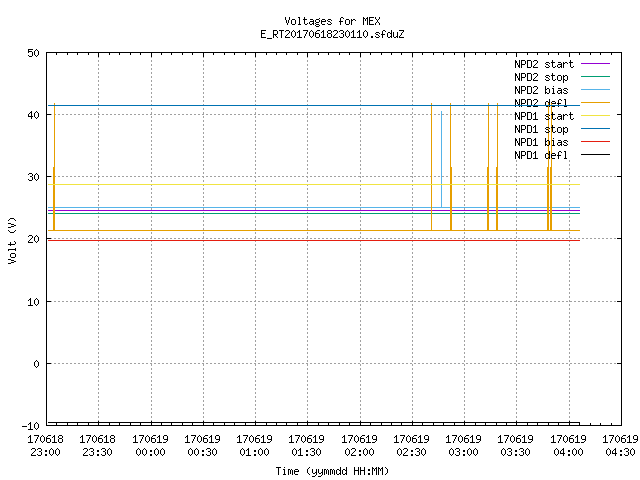The height and width of the screenshot is (480, 640).
Task: Click the 'NPD2 defl' legend label
Action: 541,103
